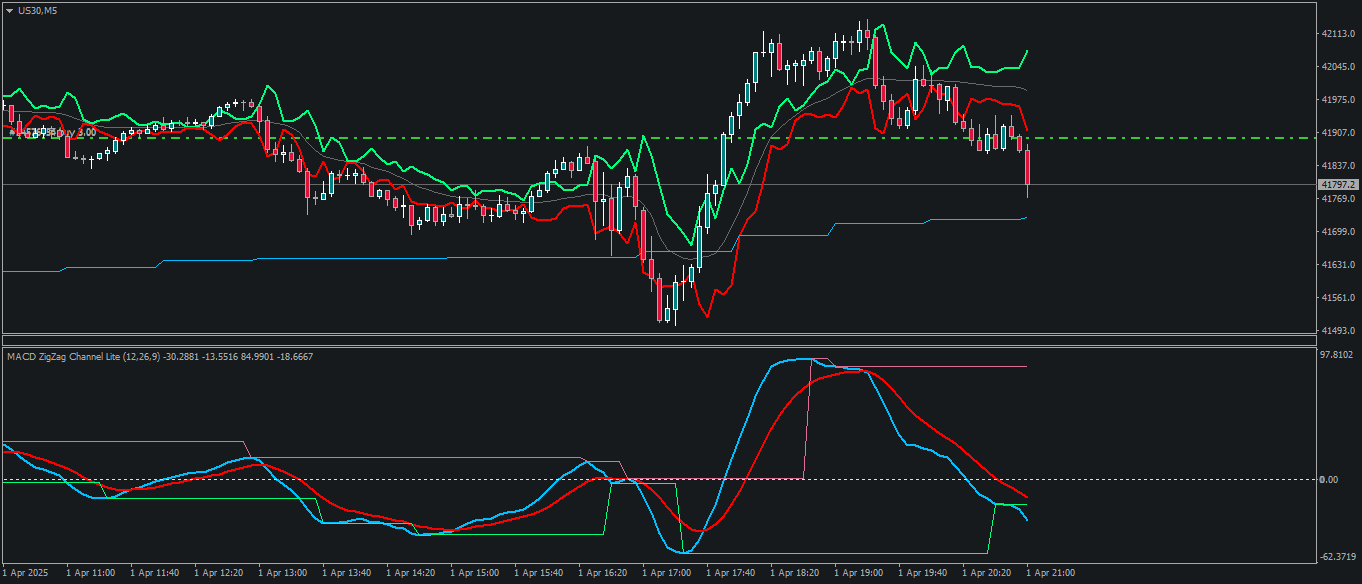Click the 1 Apr 11:00 time label
Image resolution: width=1362 pixels, height=584 pixels.
tap(90, 573)
